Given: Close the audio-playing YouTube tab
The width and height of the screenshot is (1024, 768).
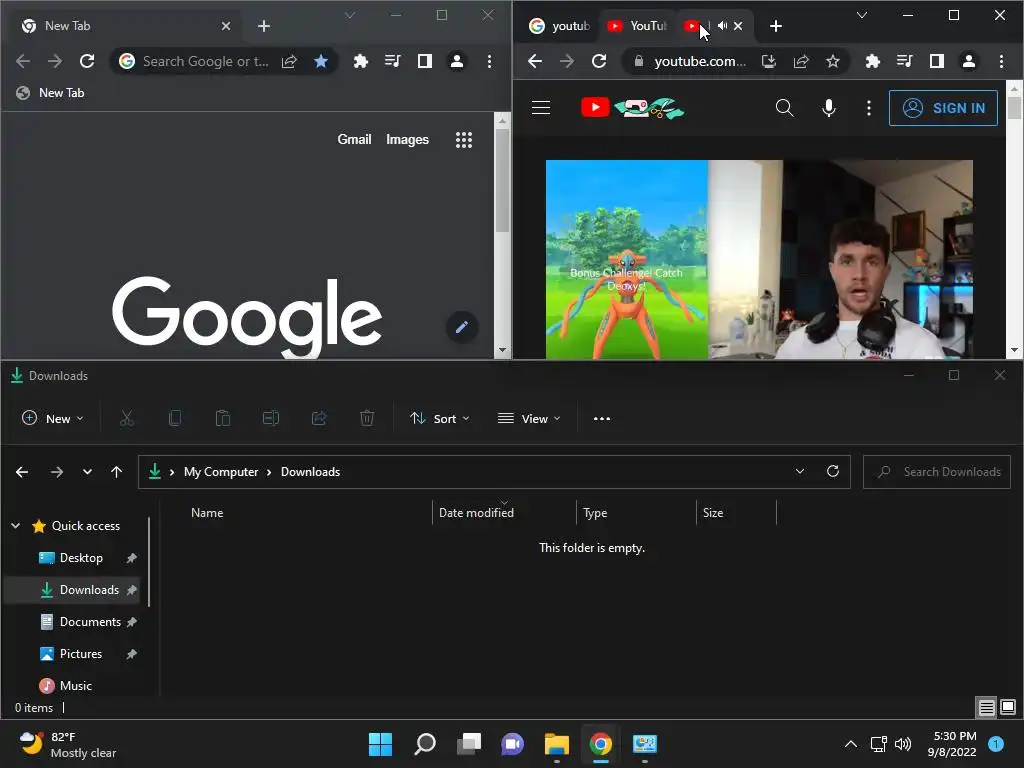Looking at the screenshot, I should click(x=738, y=26).
